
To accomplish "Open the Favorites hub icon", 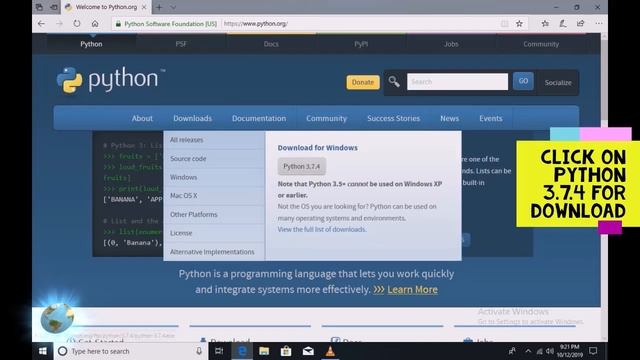I will coord(545,24).
